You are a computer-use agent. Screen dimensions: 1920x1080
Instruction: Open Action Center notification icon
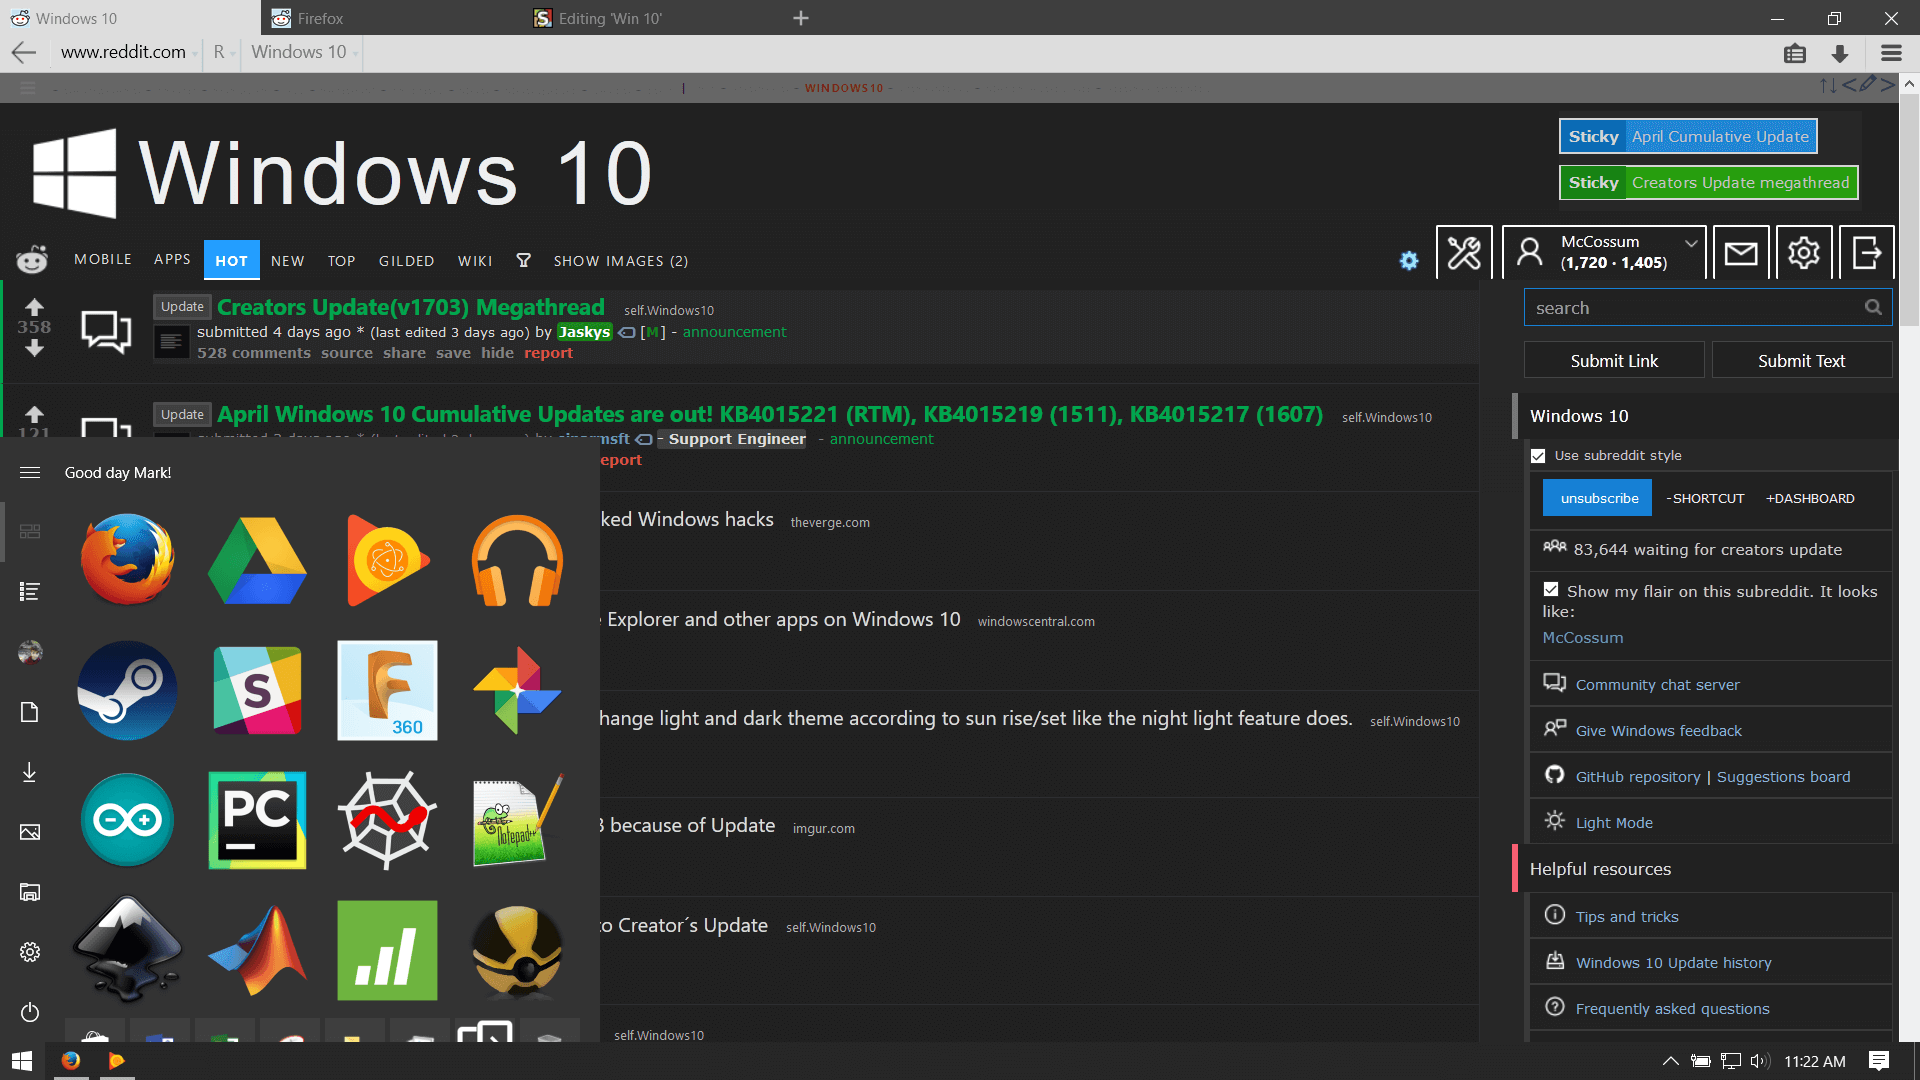coord(1879,1061)
